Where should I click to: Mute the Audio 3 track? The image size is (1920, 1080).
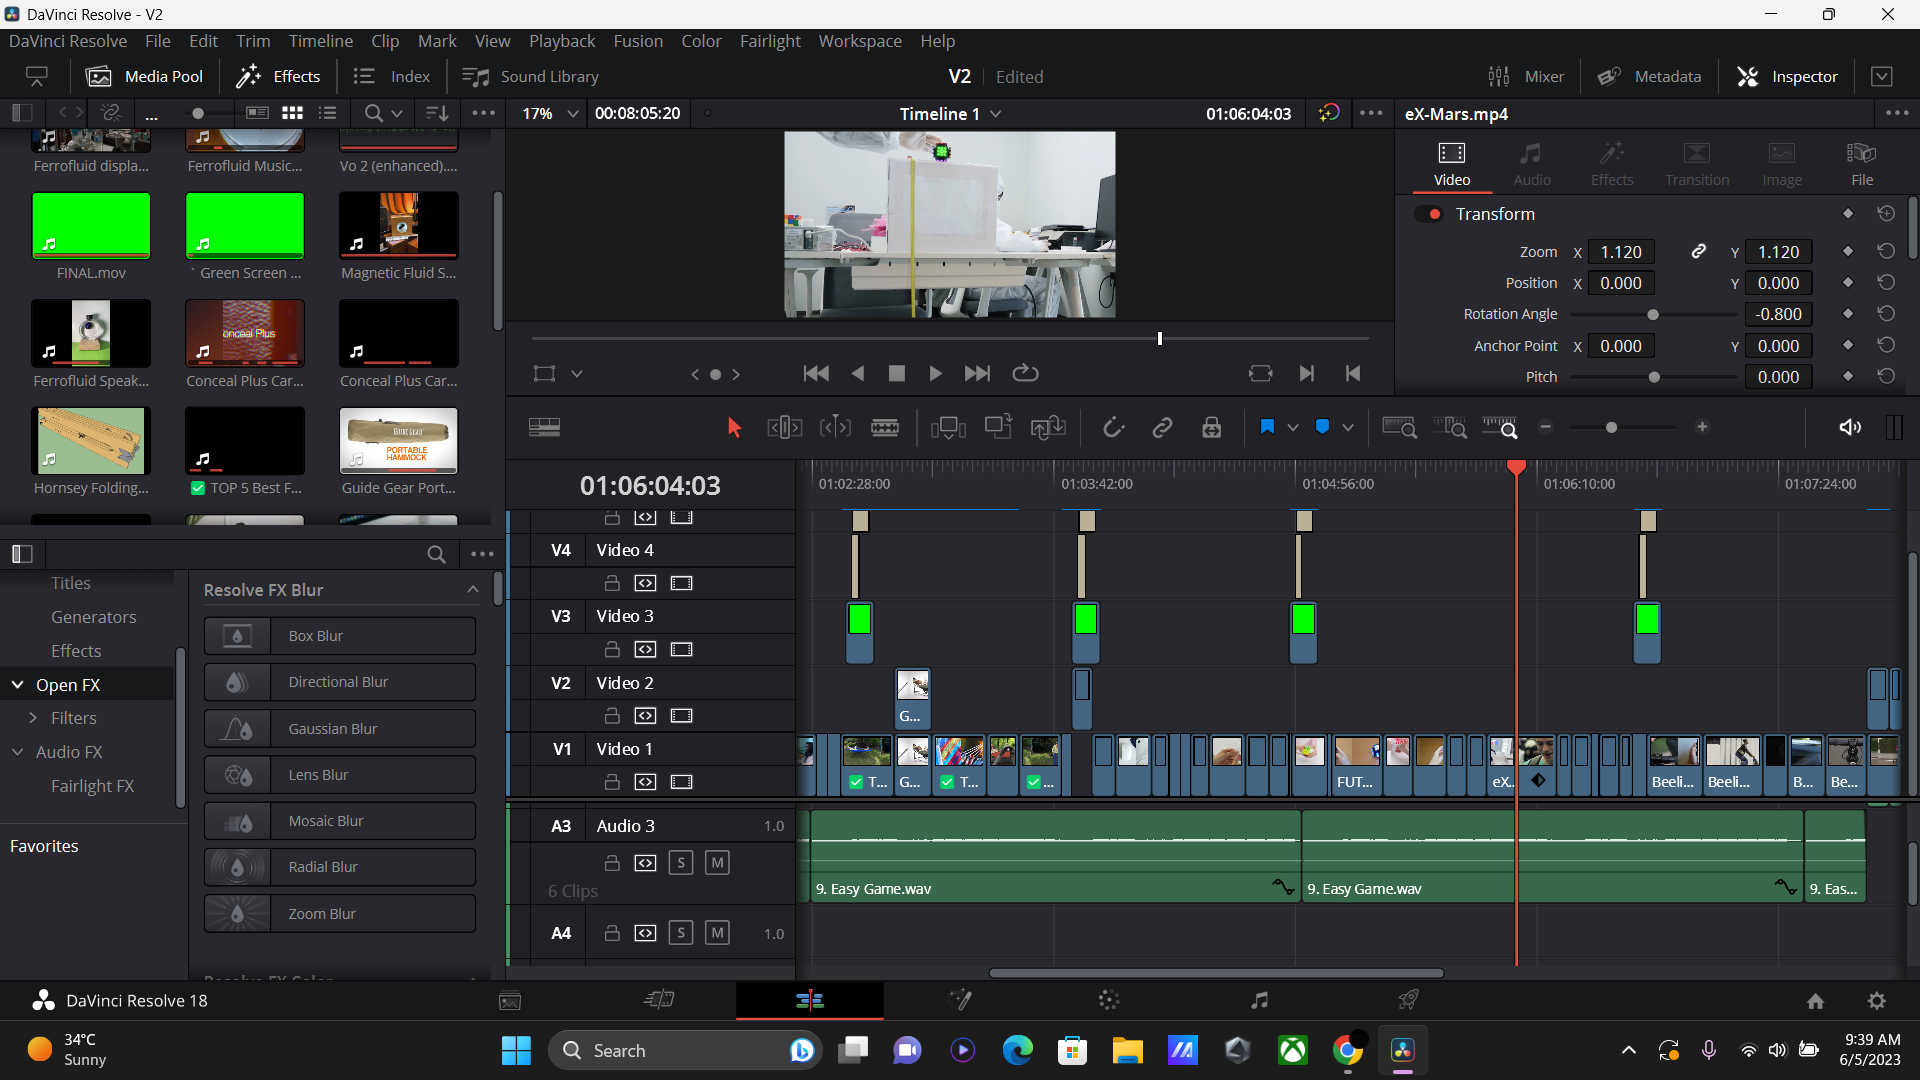click(x=716, y=863)
